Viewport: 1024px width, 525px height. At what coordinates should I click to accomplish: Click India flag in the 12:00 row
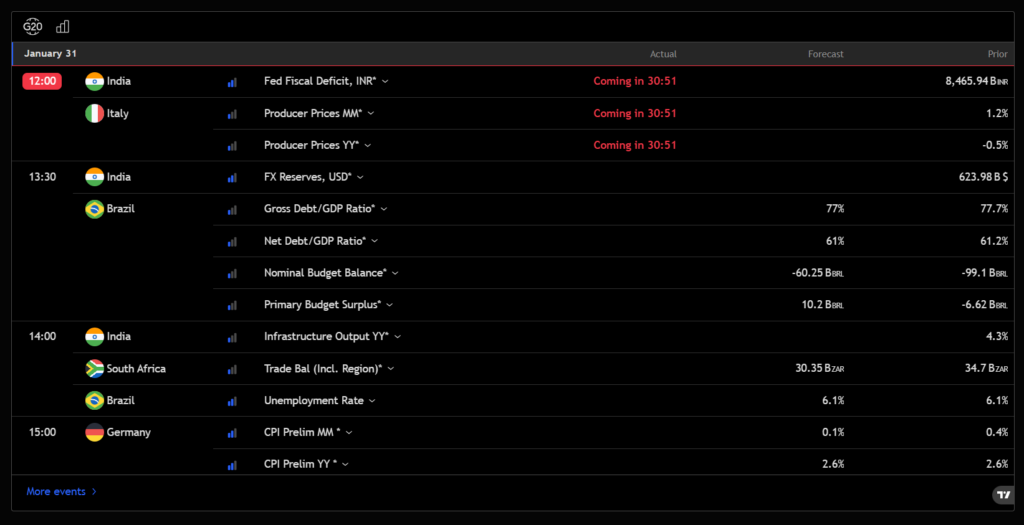95,82
